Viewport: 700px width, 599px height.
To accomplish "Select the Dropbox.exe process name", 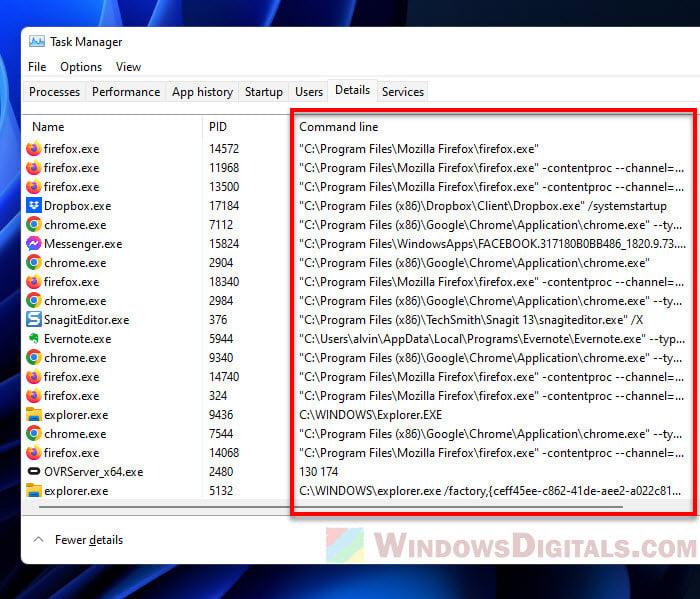I will [x=78, y=206].
